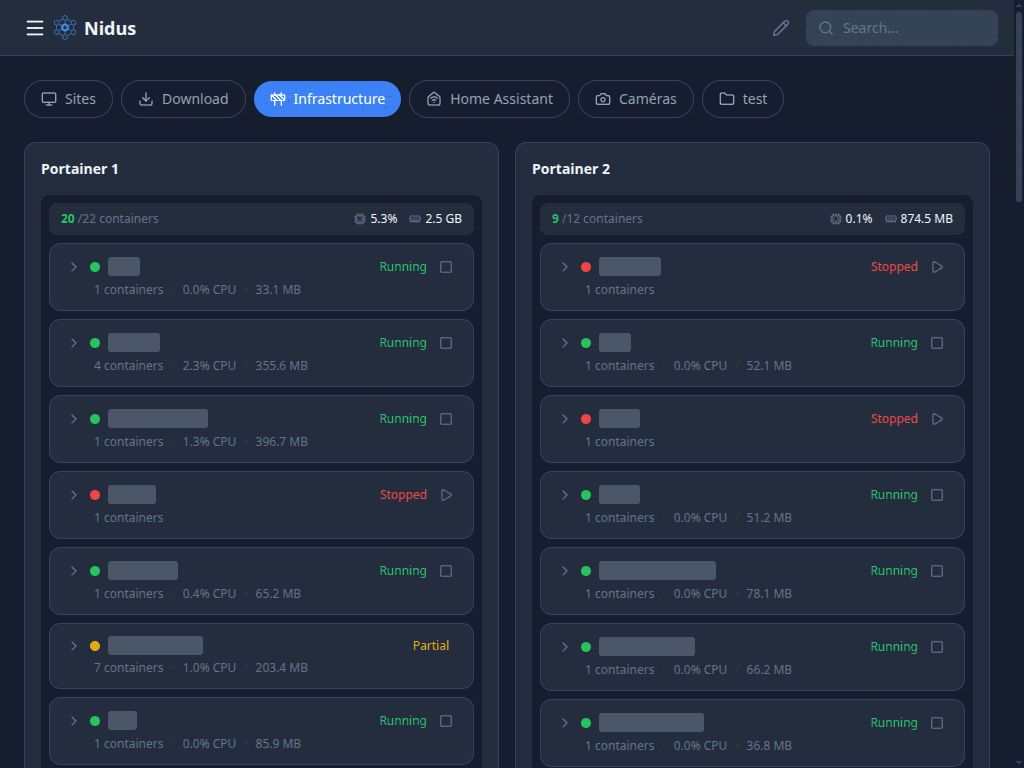1024x768 pixels.
Task: Click the Nidus atom logo icon
Action: [64, 27]
